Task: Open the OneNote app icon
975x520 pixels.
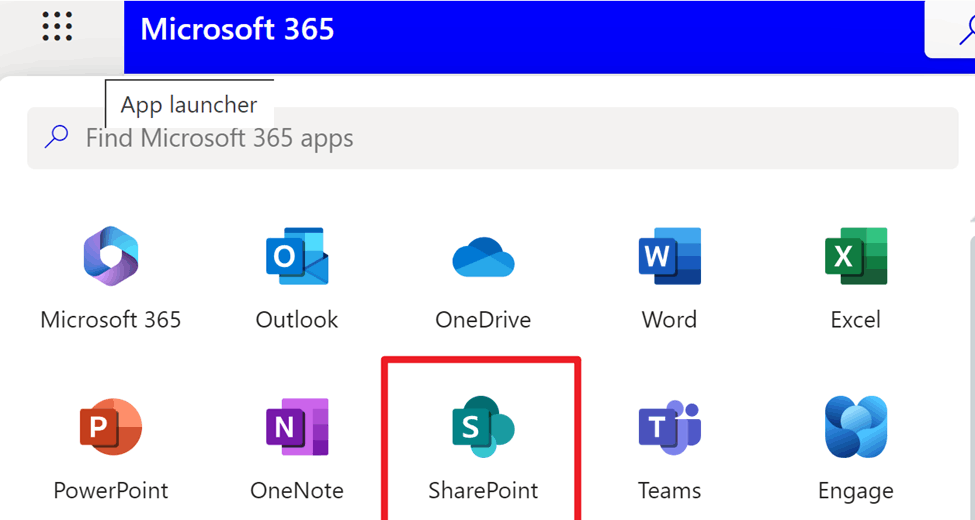Action: click(x=297, y=427)
